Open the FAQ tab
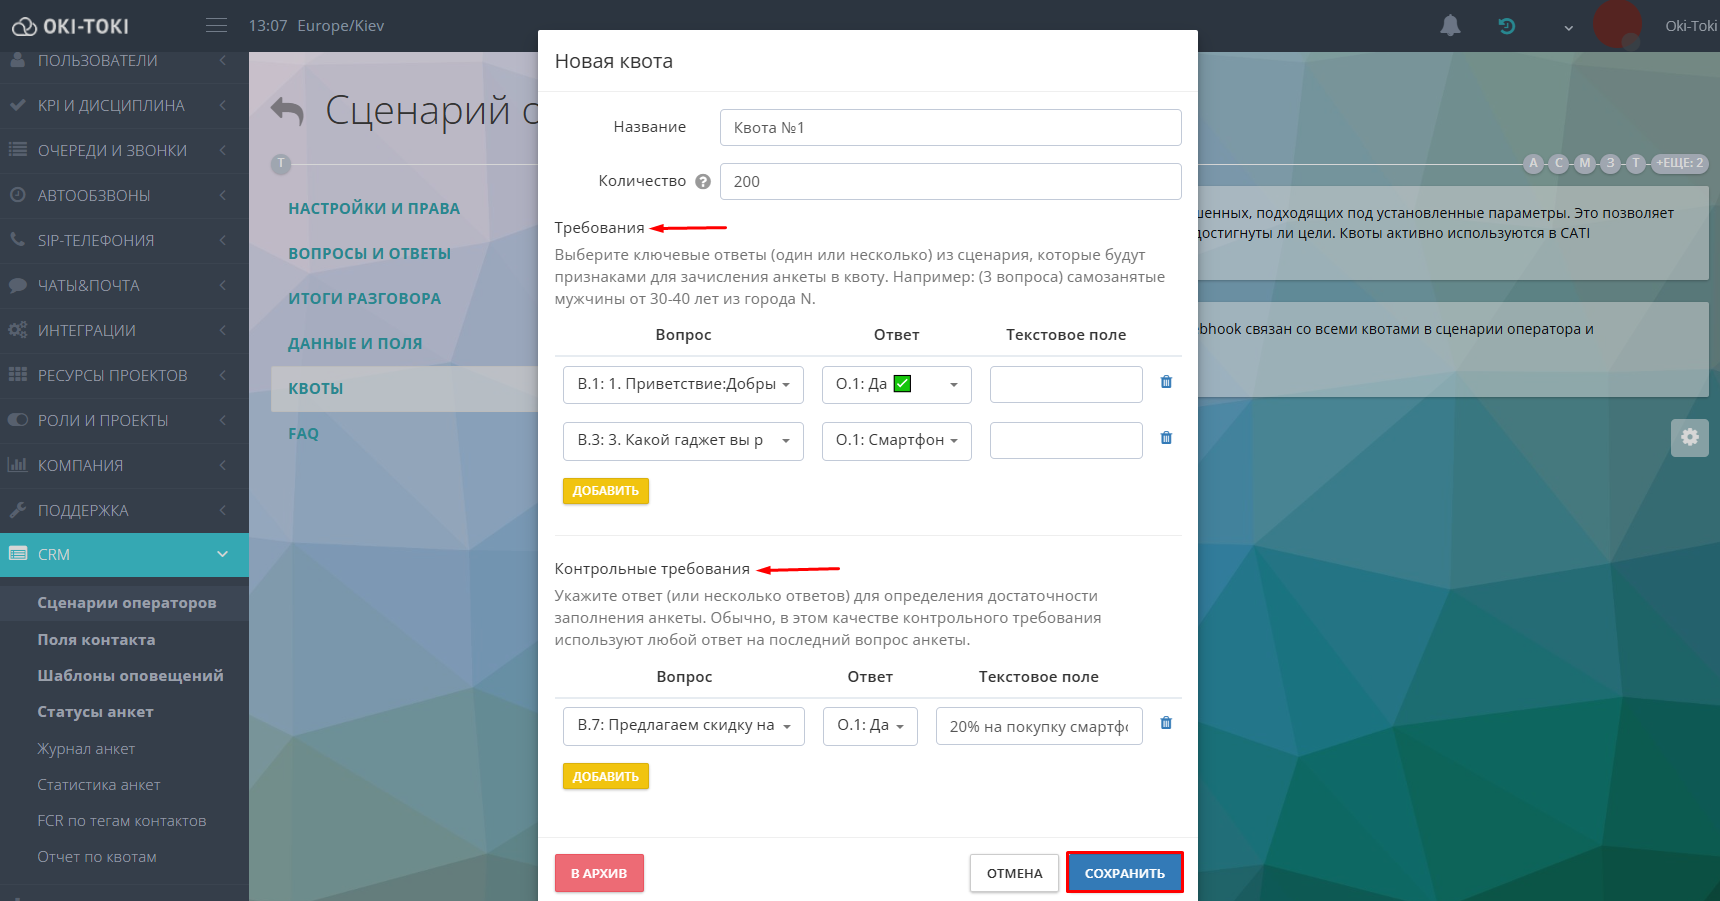Image resolution: width=1720 pixels, height=901 pixels. click(x=304, y=434)
